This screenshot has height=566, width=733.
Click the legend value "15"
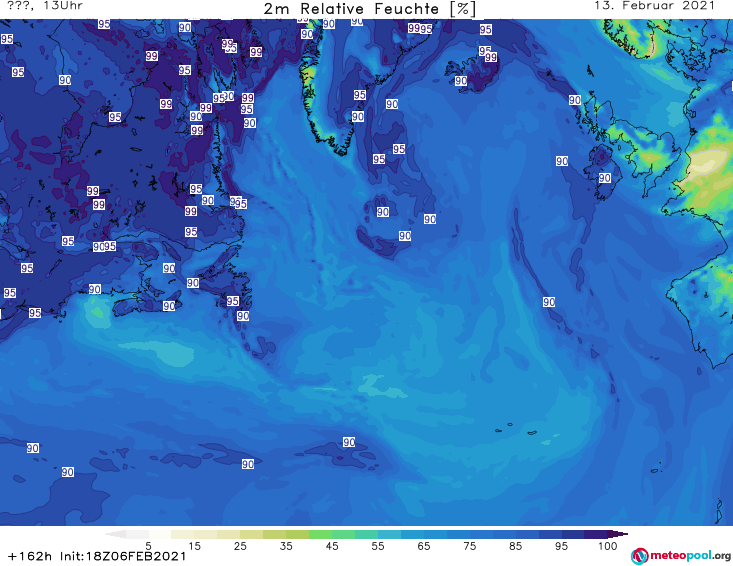point(194,546)
